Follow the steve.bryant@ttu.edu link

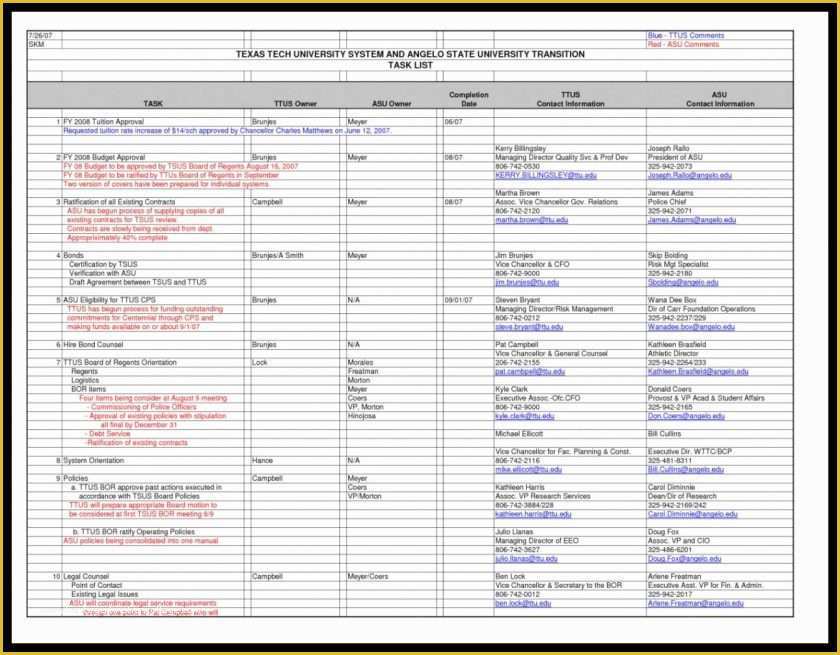[529, 327]
